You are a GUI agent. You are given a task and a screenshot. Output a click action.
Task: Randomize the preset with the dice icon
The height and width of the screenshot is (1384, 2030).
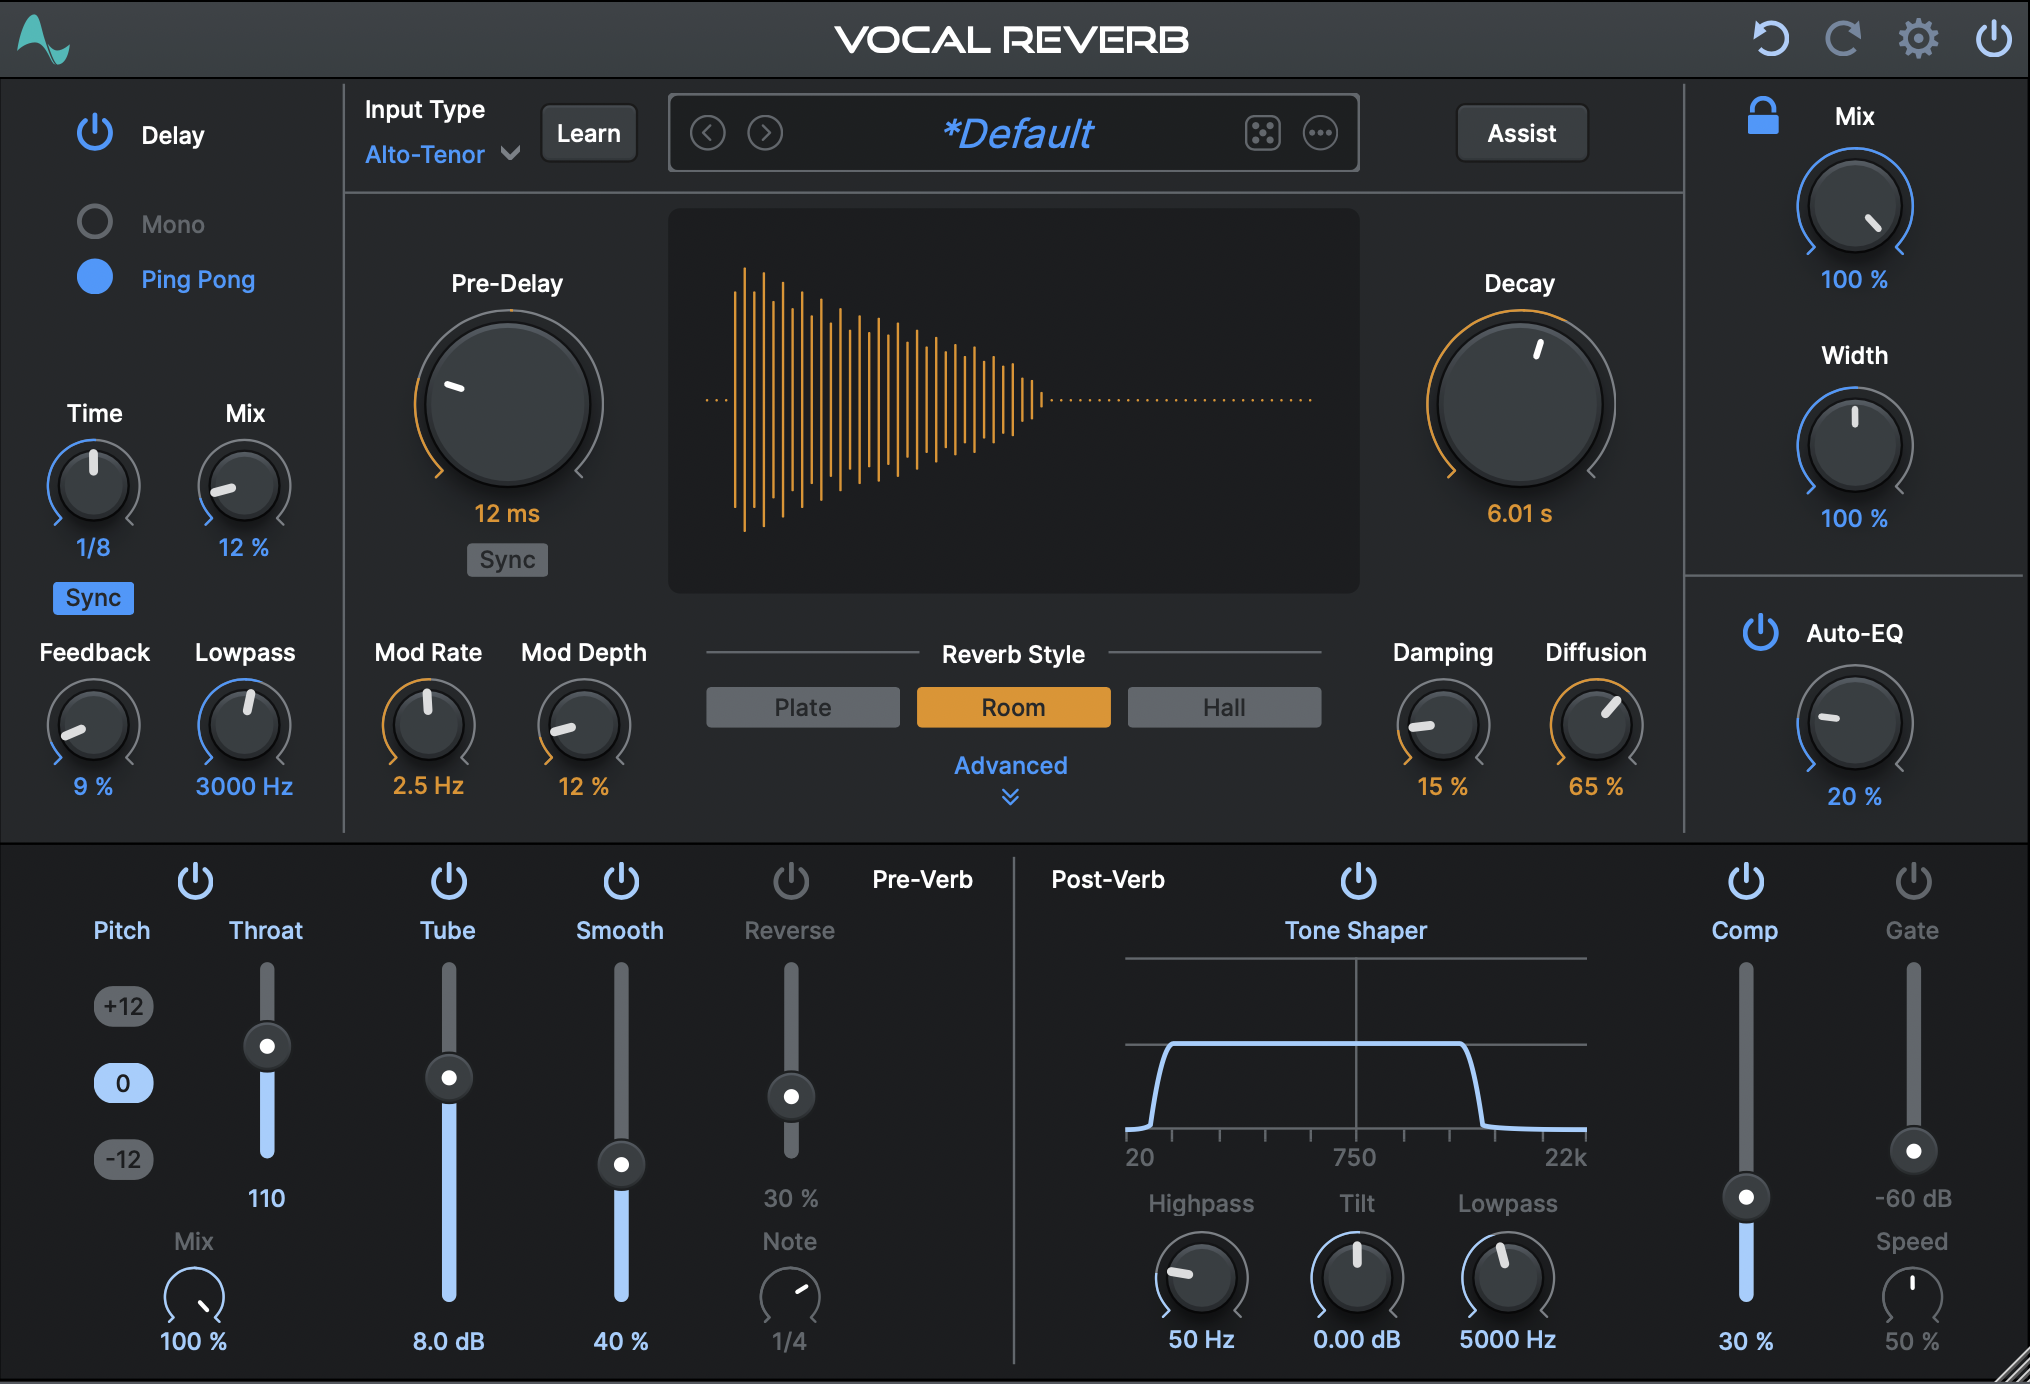(x=1263, y=133)
